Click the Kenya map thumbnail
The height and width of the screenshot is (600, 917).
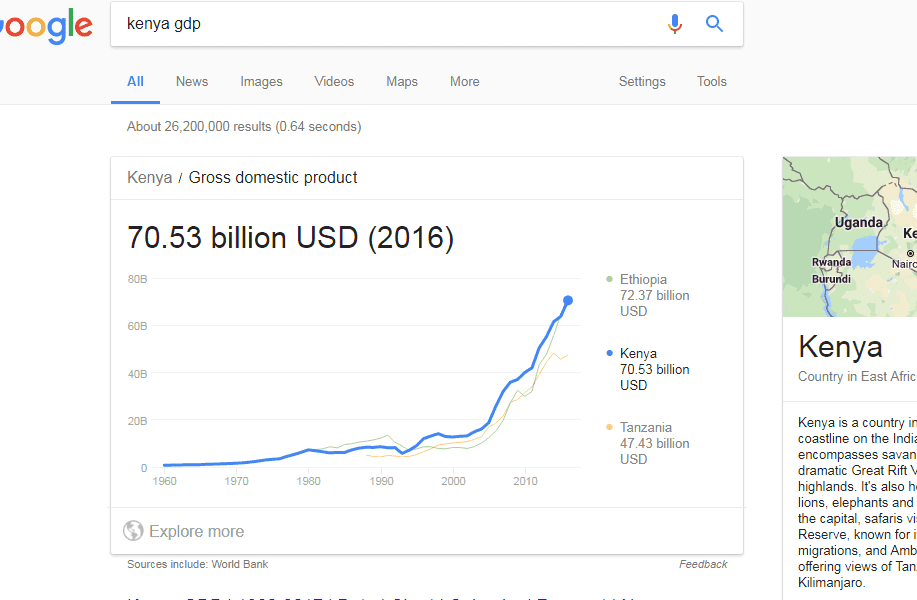click(x=850, y=237)
